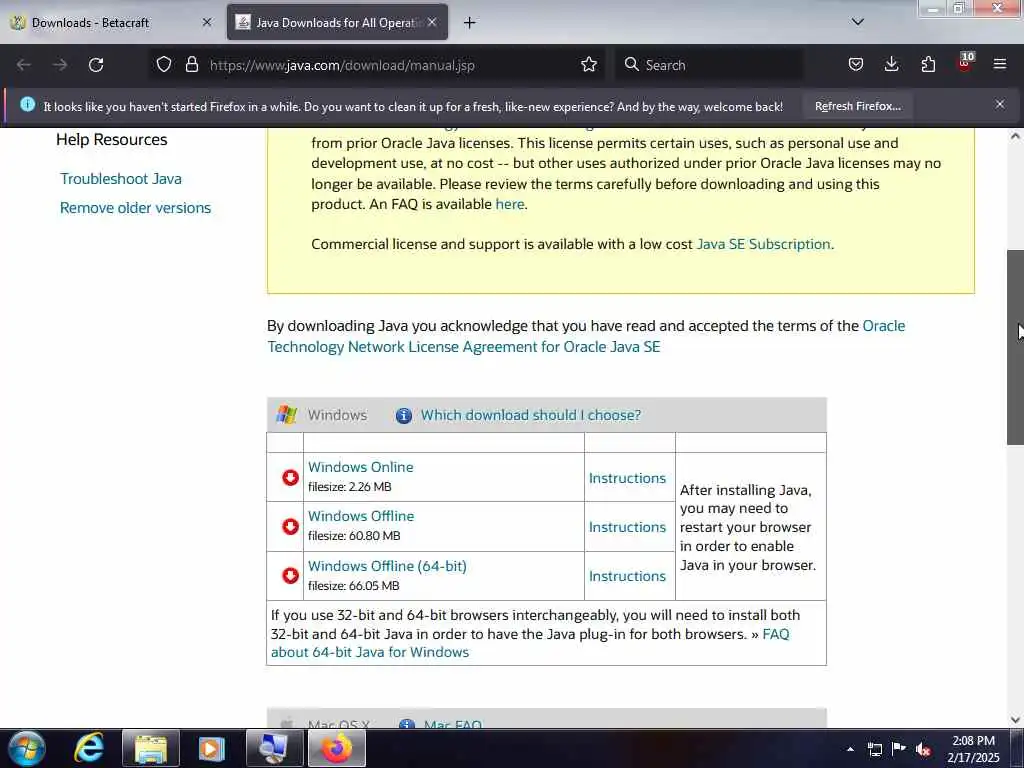This screenshot has height=768, width=1024.
Task: Bookmark this page with the star icon
Action: (x=589, y=65)
